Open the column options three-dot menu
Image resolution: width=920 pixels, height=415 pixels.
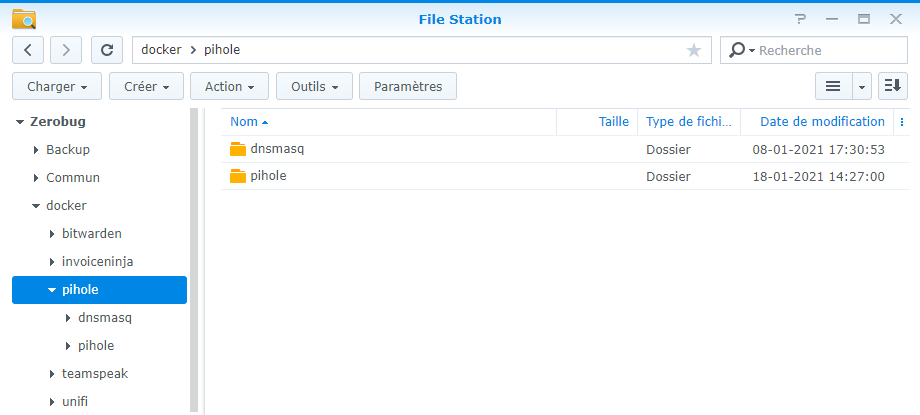[902, 122]
